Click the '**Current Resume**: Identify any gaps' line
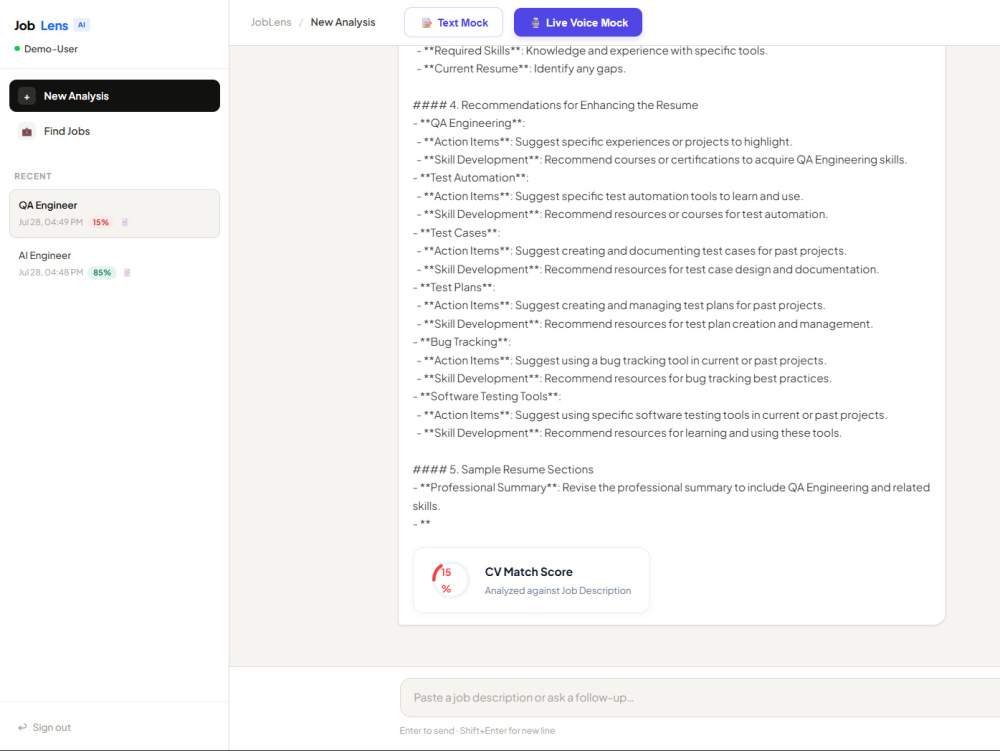1000x751 pixels. [521, 69]
